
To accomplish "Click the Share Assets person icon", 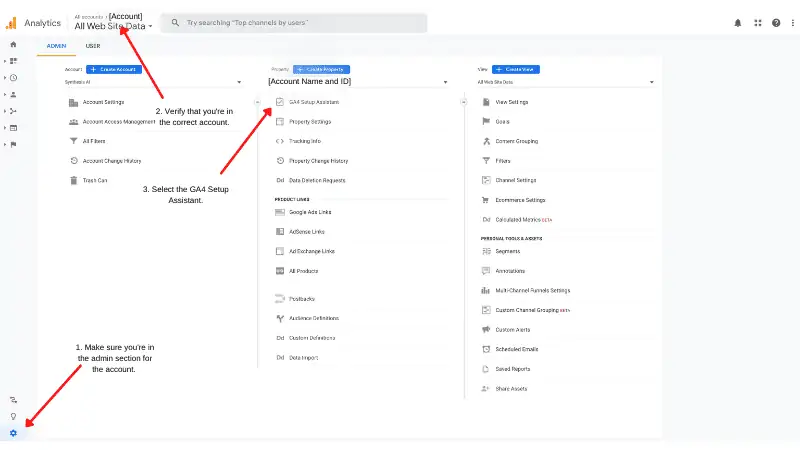I will [x=486, y=389].
